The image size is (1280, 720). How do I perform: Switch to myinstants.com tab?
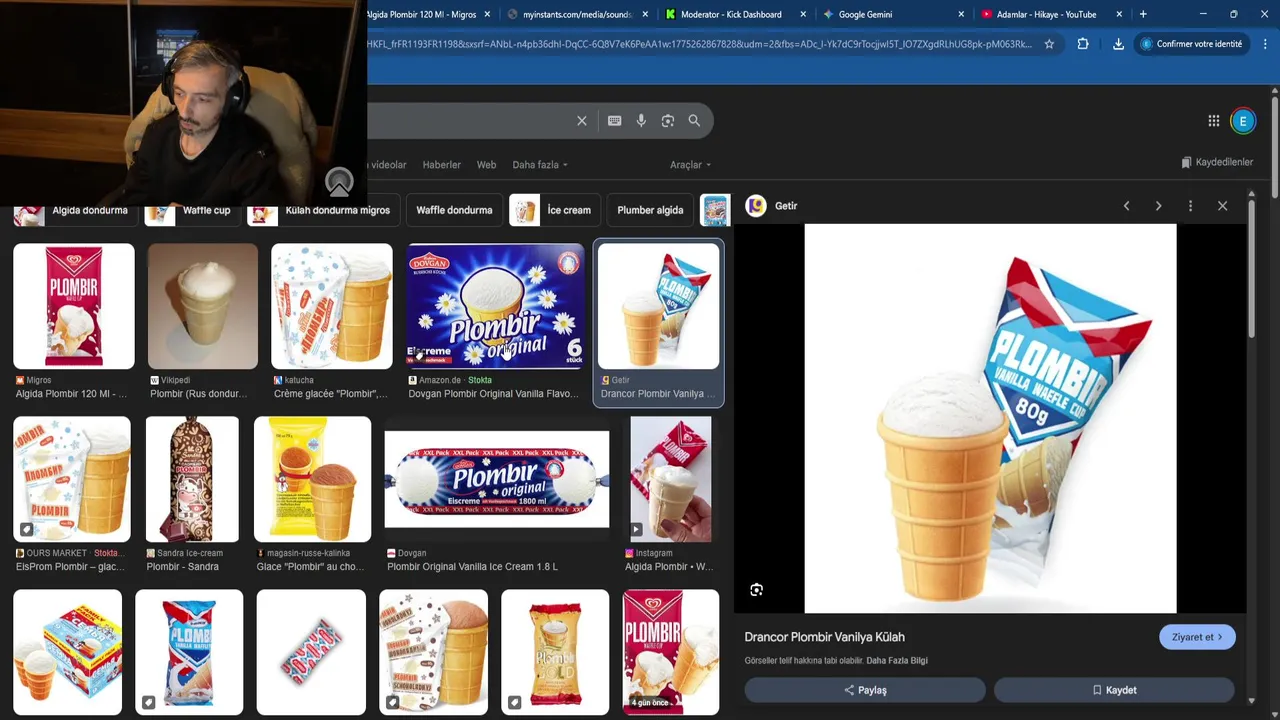click(577, 14)
